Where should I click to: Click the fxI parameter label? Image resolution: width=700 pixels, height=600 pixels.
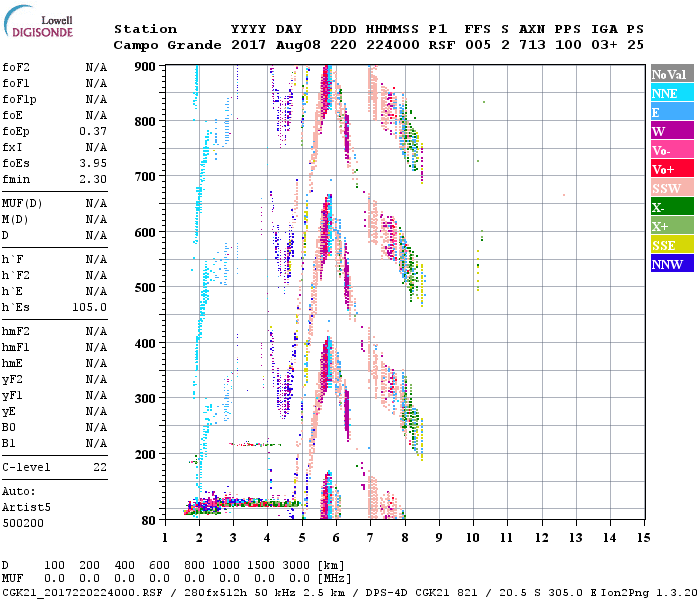pos(12,147)
